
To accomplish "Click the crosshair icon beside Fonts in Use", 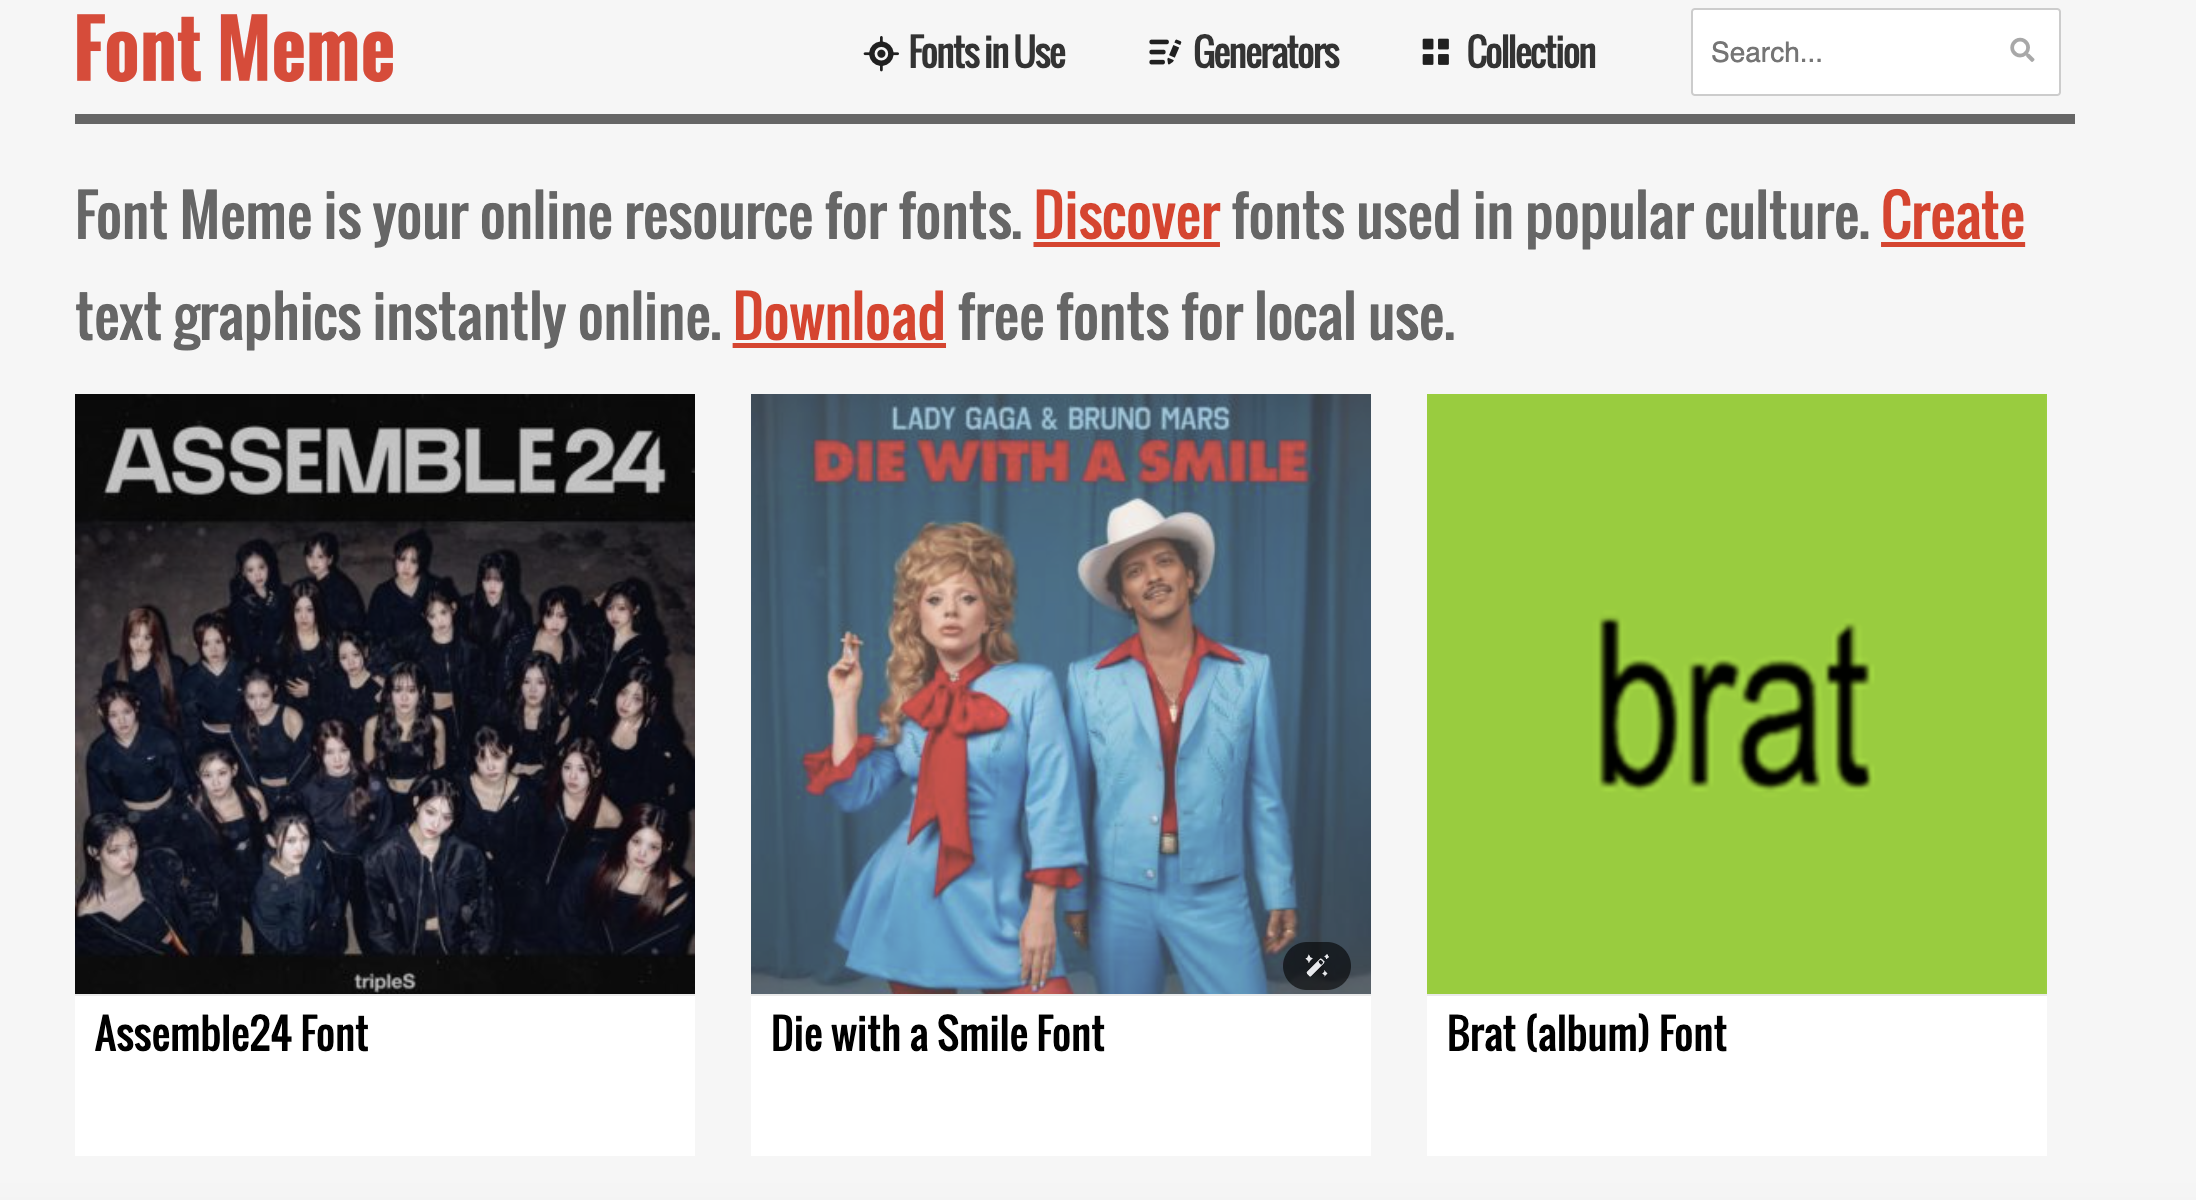I will tap(881, 53).
